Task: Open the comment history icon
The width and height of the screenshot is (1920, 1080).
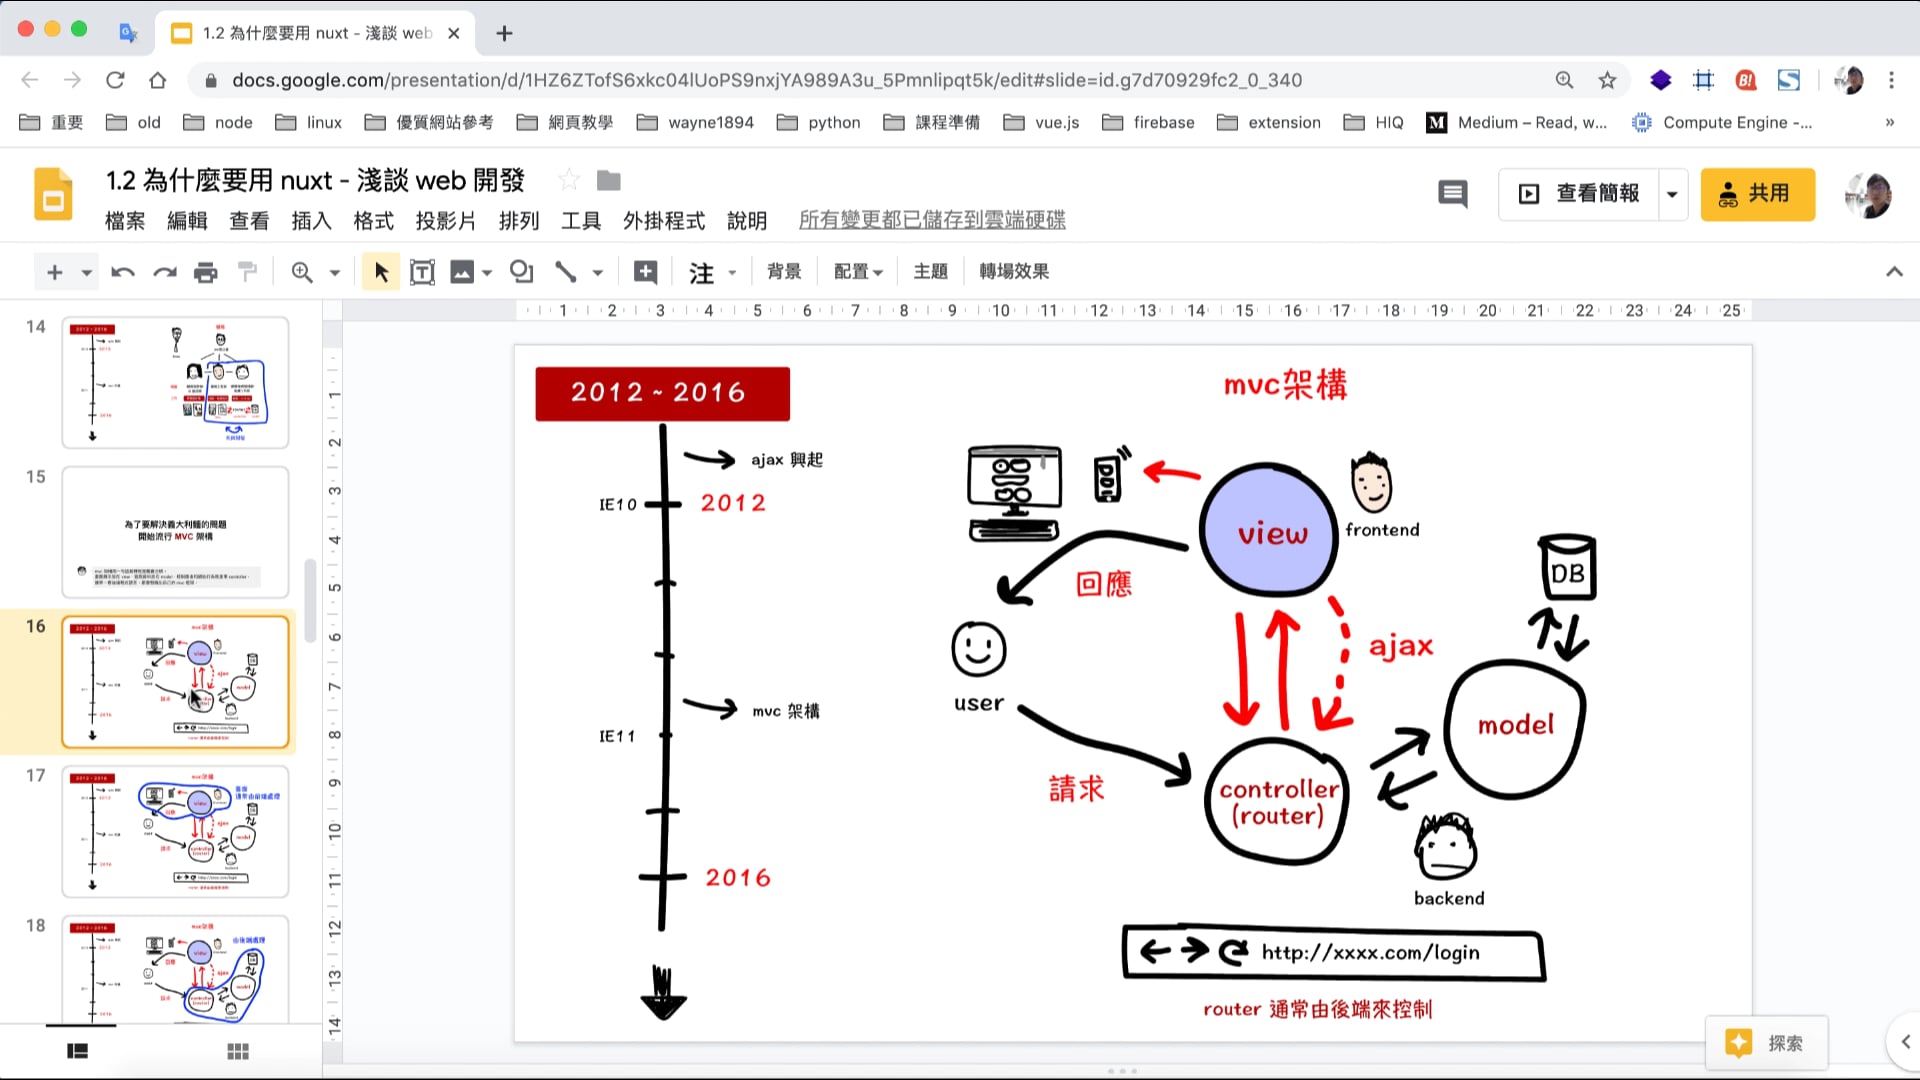Action: [x=1452, y=194]
